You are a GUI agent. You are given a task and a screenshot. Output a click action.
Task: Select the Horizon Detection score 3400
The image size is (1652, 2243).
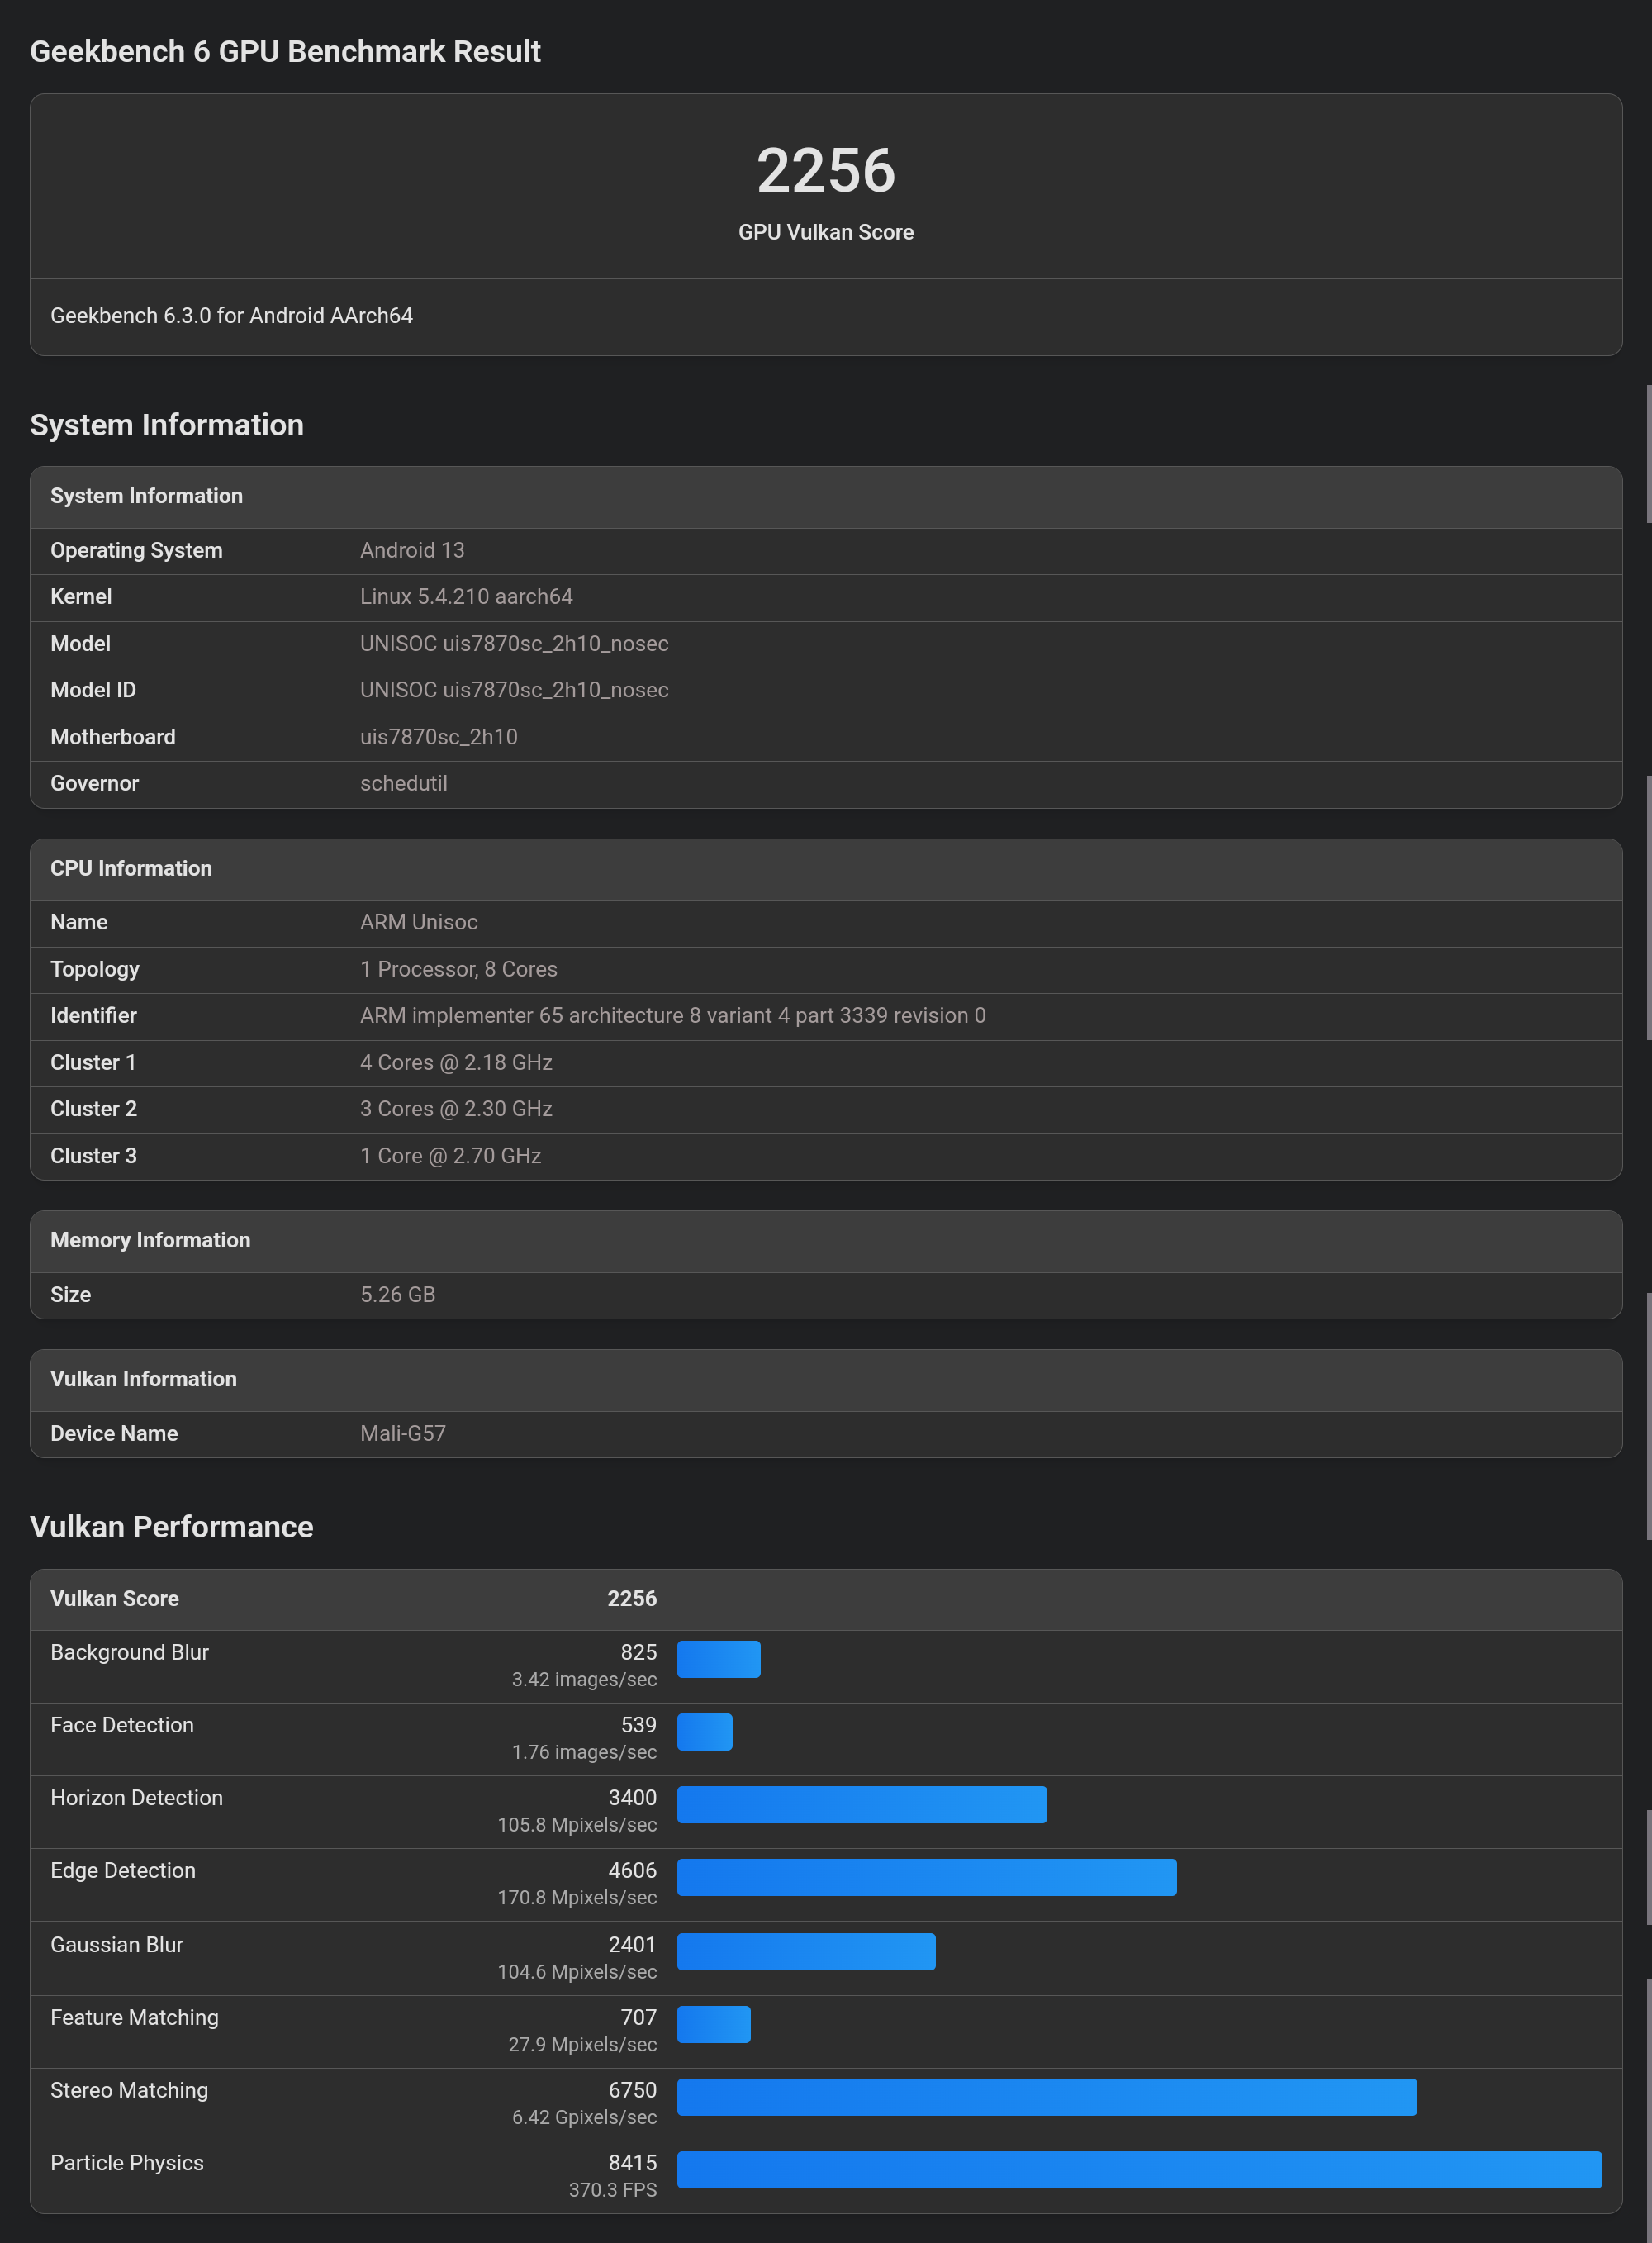coord(632,1798)
